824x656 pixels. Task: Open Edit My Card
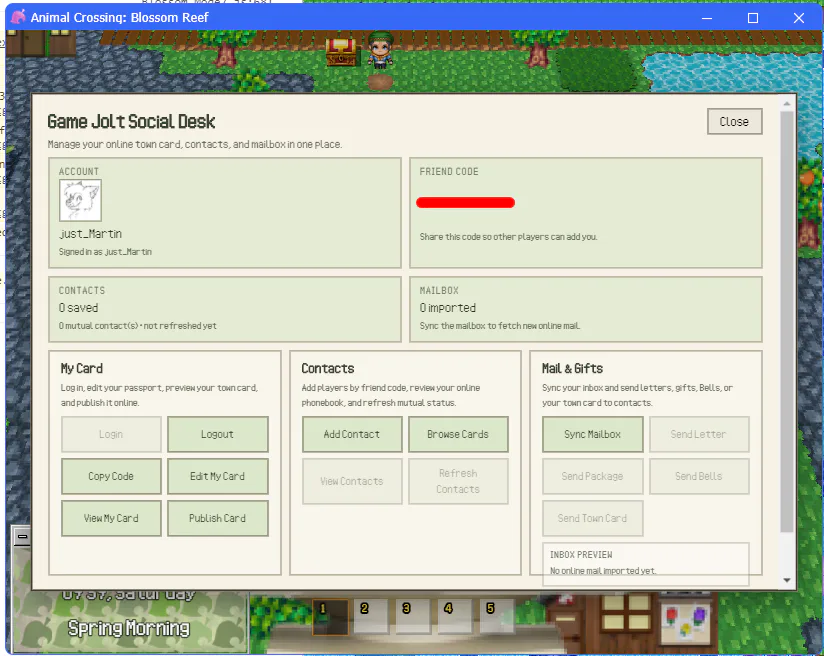(x=218, y=476)
